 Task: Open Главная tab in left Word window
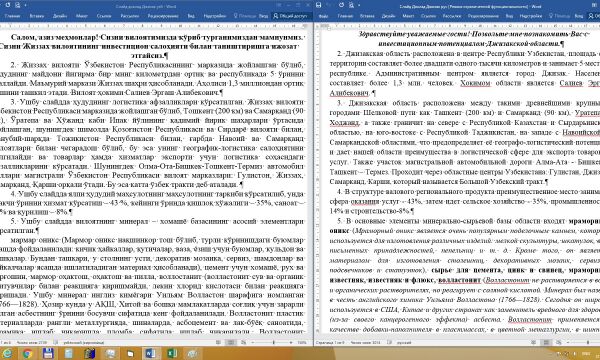[12, 16]
